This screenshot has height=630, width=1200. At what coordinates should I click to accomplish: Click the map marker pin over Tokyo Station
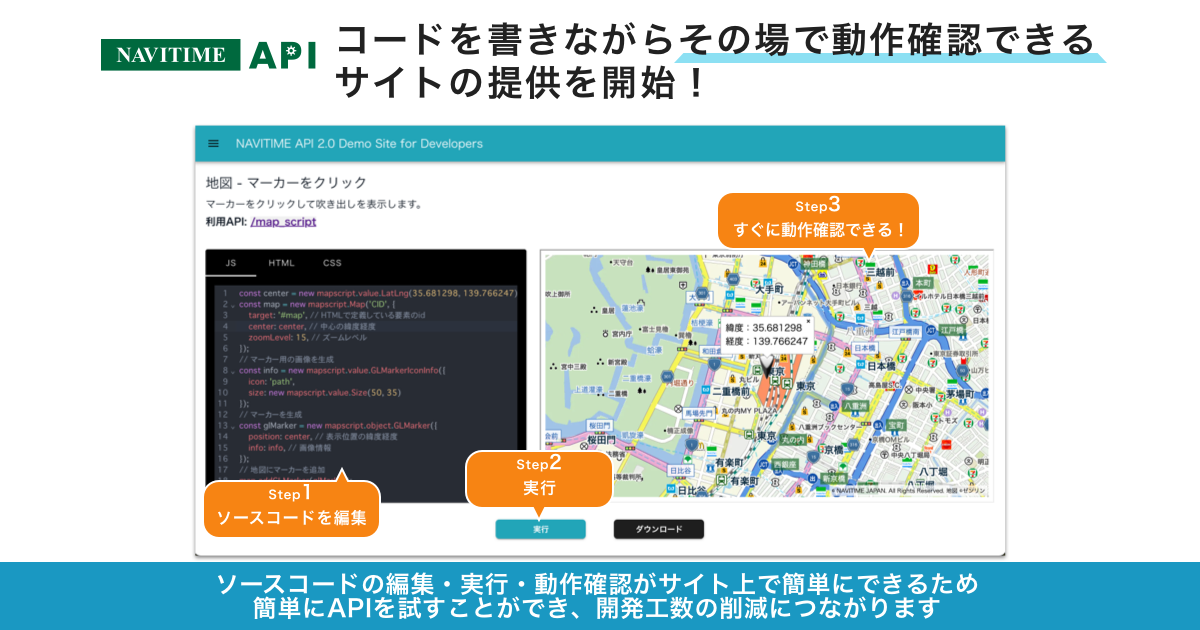(x=766, y=365)
